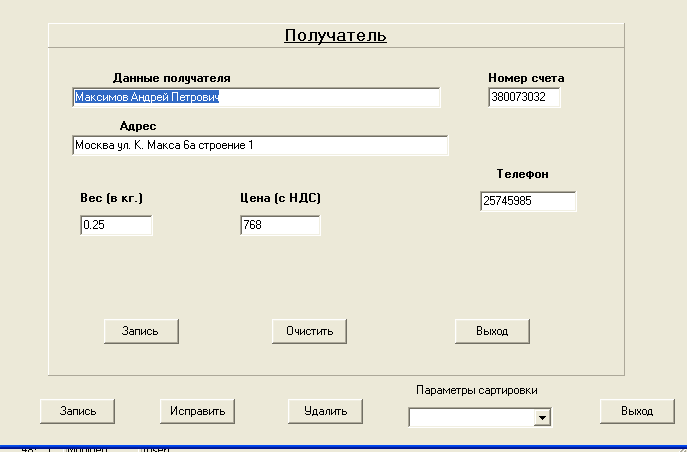Click the Телефон input field
Screen dimensions: 689x452
pyautogui.click(x=528, y=201)
